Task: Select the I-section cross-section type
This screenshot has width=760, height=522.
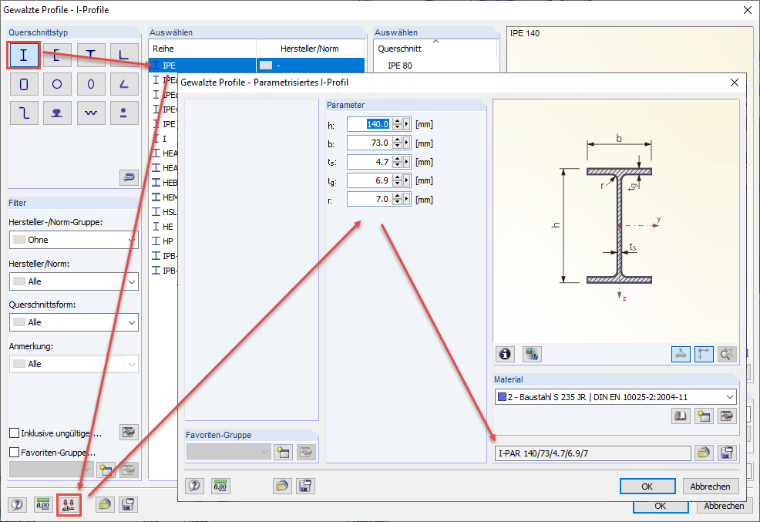Action: click(x=24, y=55)
